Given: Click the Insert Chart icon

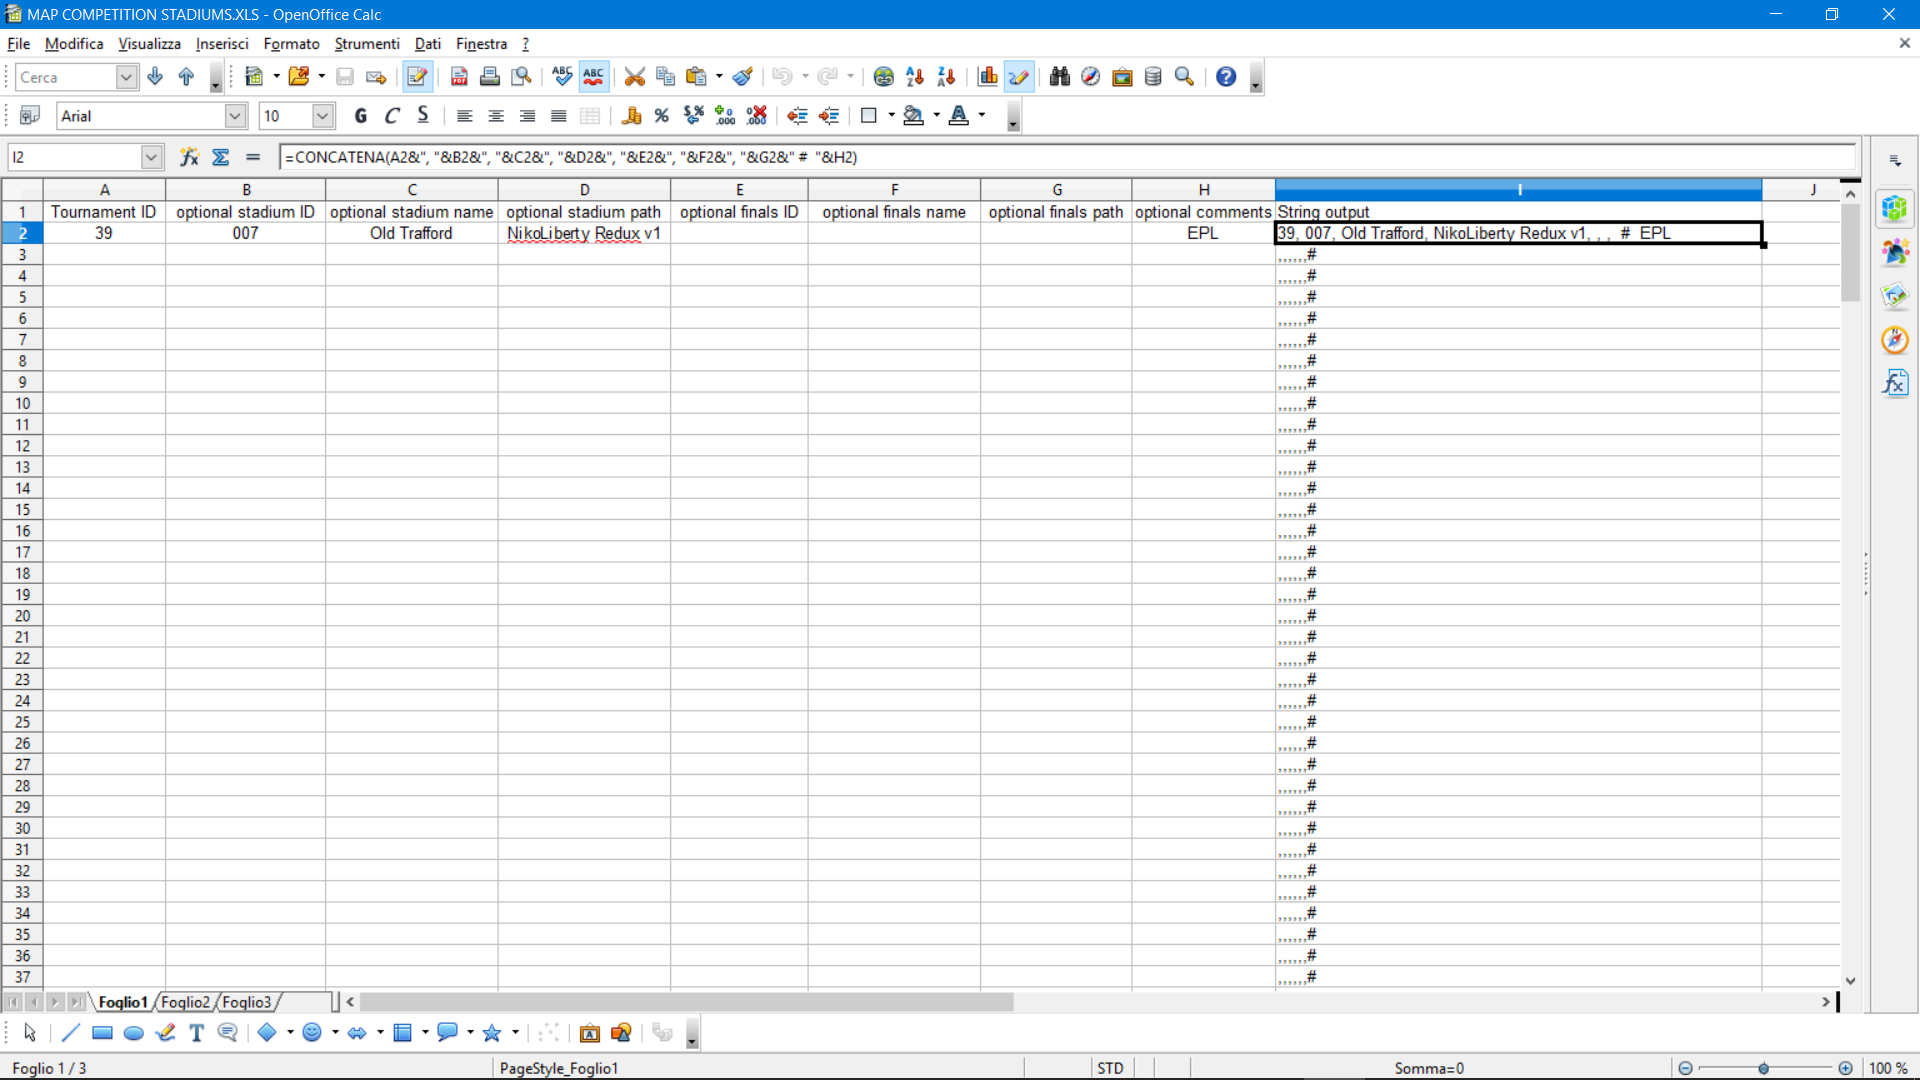Looking at the screenshot, I should point(988,77).
